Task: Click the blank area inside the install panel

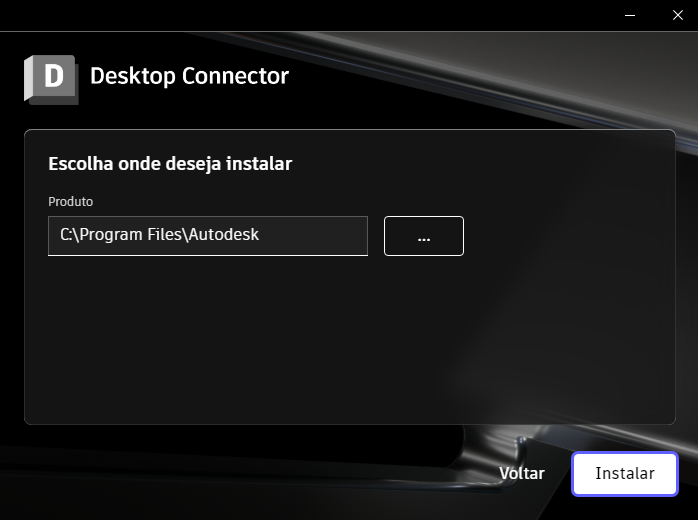Action: pyautogui.click(x=347, y=338)
